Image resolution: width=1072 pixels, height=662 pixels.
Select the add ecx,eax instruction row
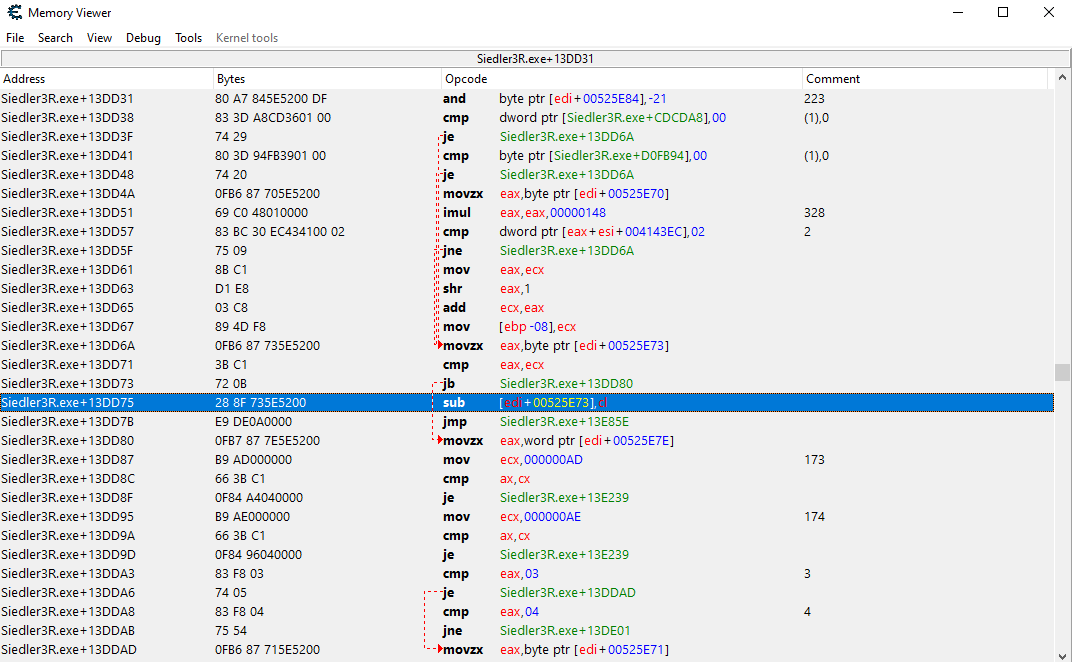tap(526, 308)
